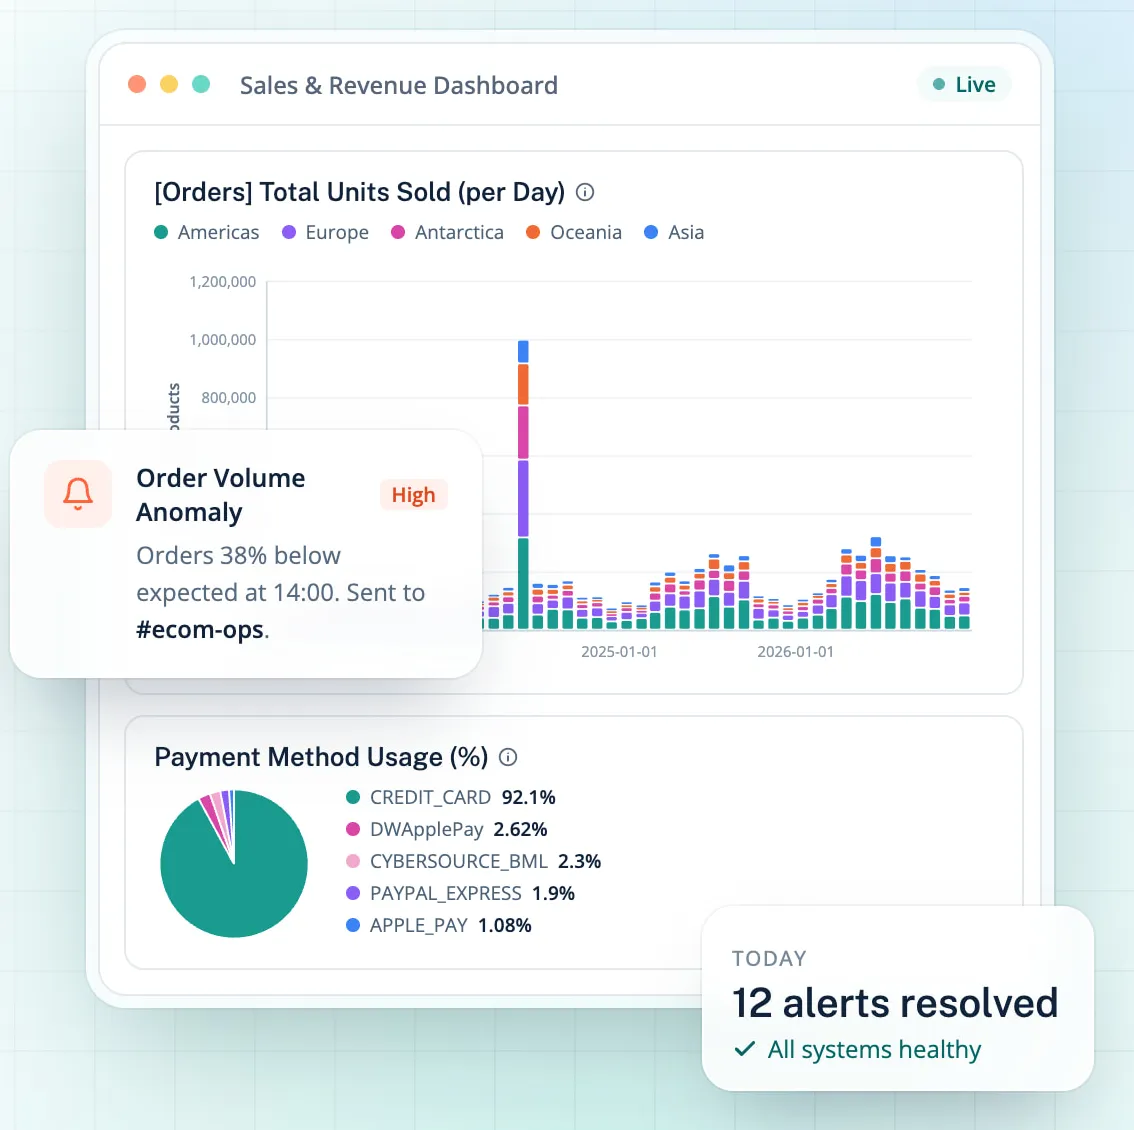Toggle the Antarctica legend series
This screenshot has width=1134, height=1130.
click(x=447, y=232)
